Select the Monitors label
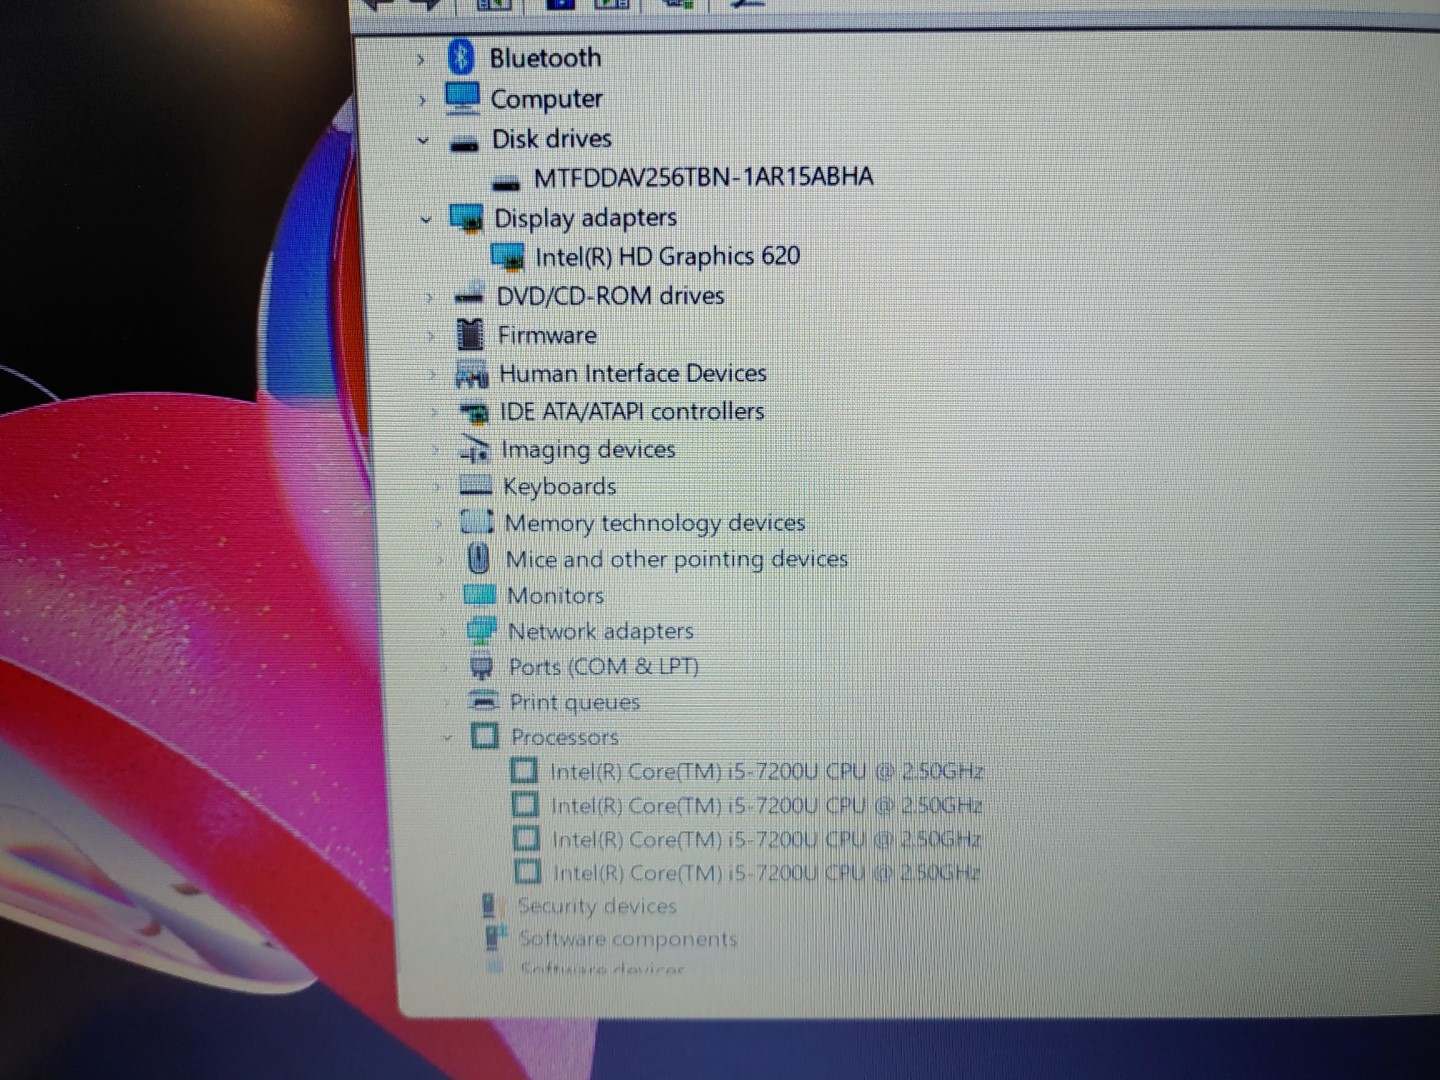Screen dimensions: 1440x1080 coord(555,595)
